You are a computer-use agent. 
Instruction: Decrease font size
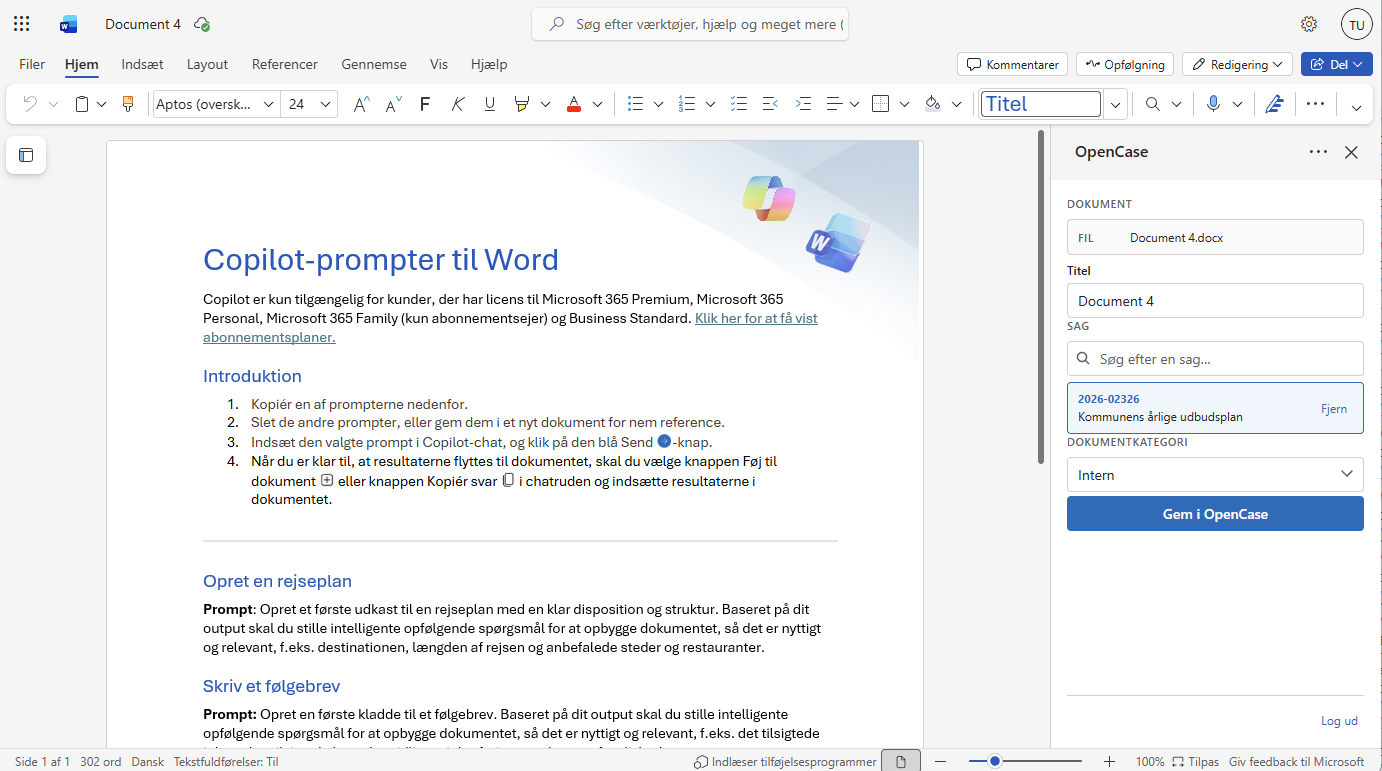click(393, 104)
